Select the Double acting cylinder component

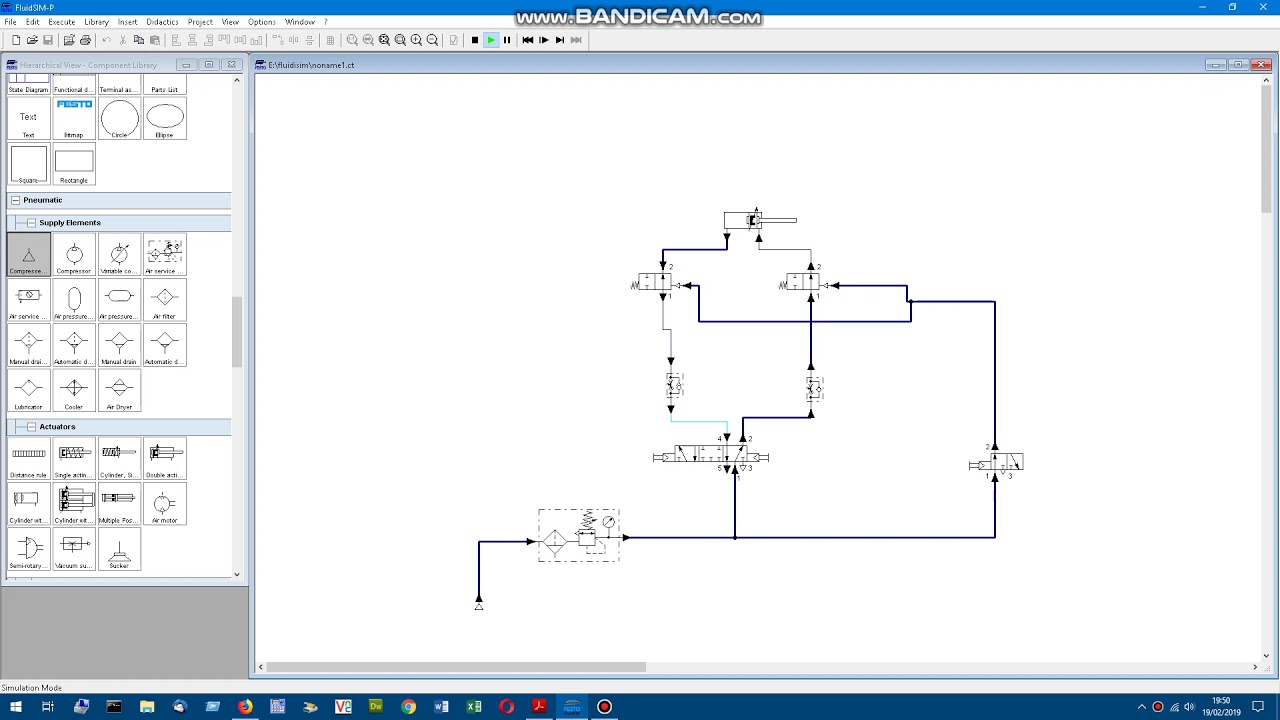point(165,460)
